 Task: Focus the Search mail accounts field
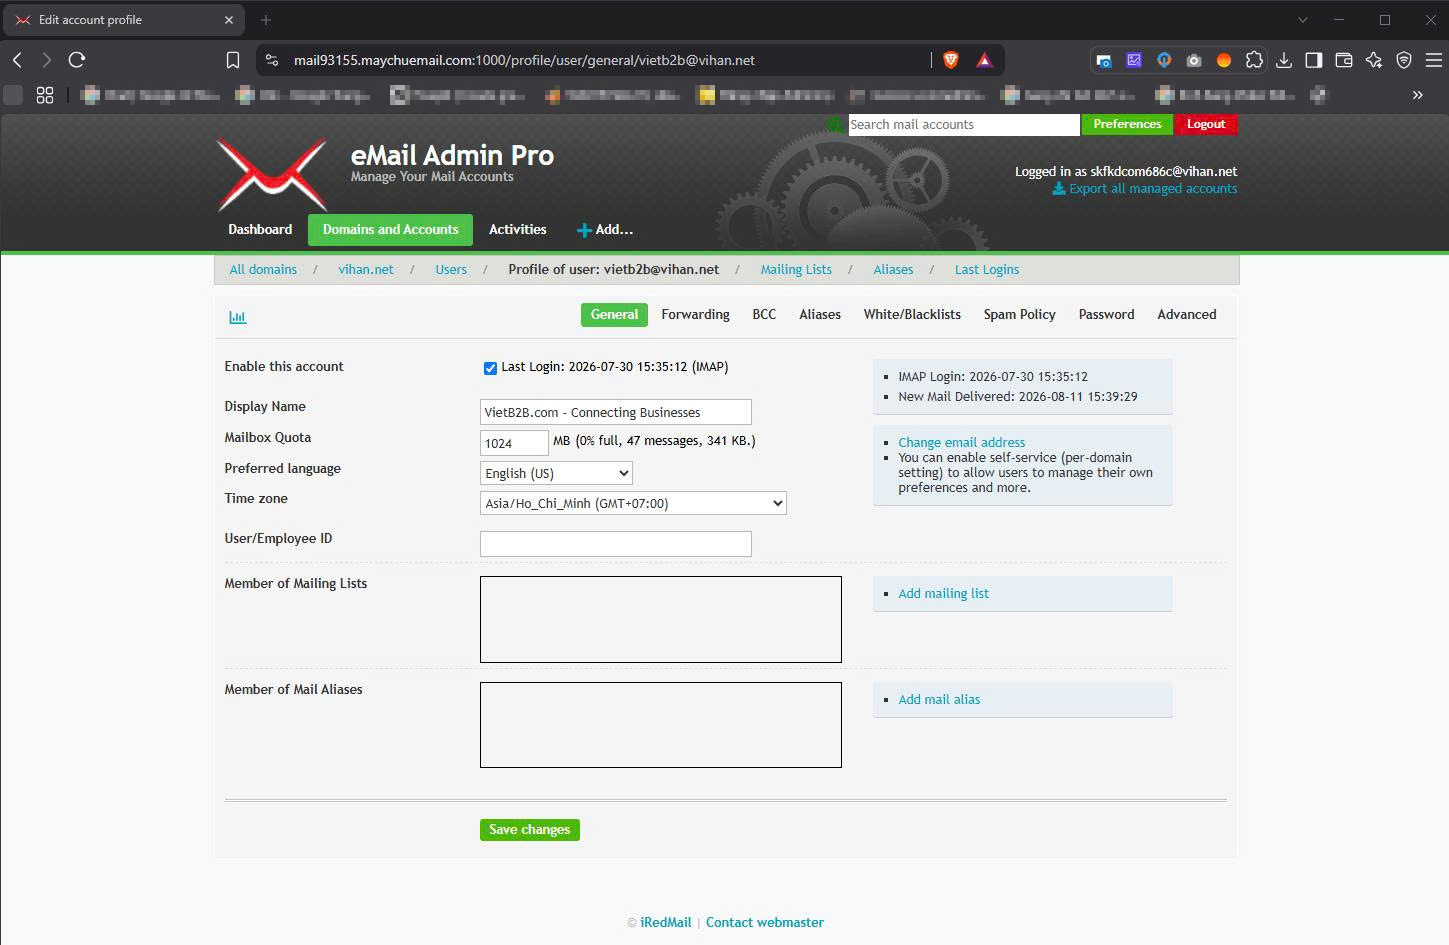(x=964, y=124)
